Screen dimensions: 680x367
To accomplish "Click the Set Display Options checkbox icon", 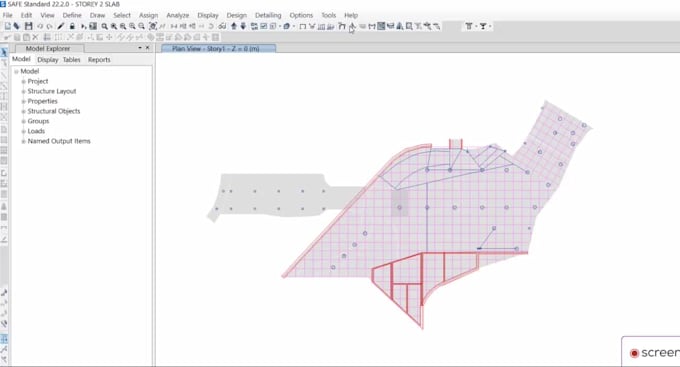I will pos(264,26).
